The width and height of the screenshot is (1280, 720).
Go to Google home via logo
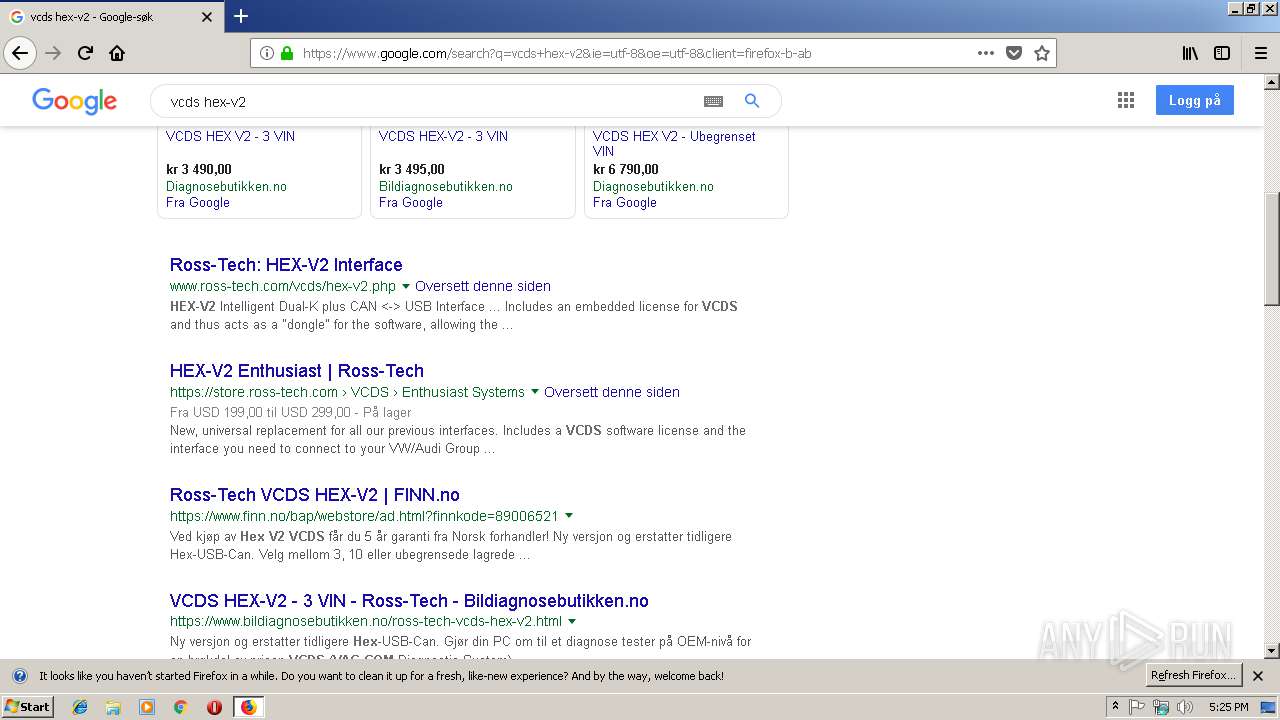(75, 101)
